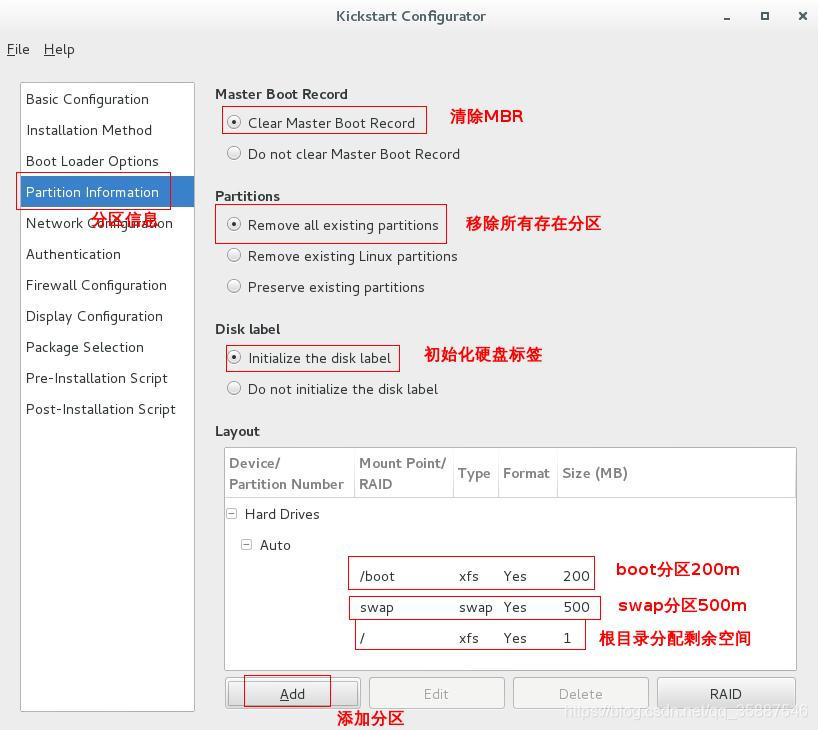Screen dimensions: 818x730
Task: Click the Delete partition button
Action: [580, 693]
